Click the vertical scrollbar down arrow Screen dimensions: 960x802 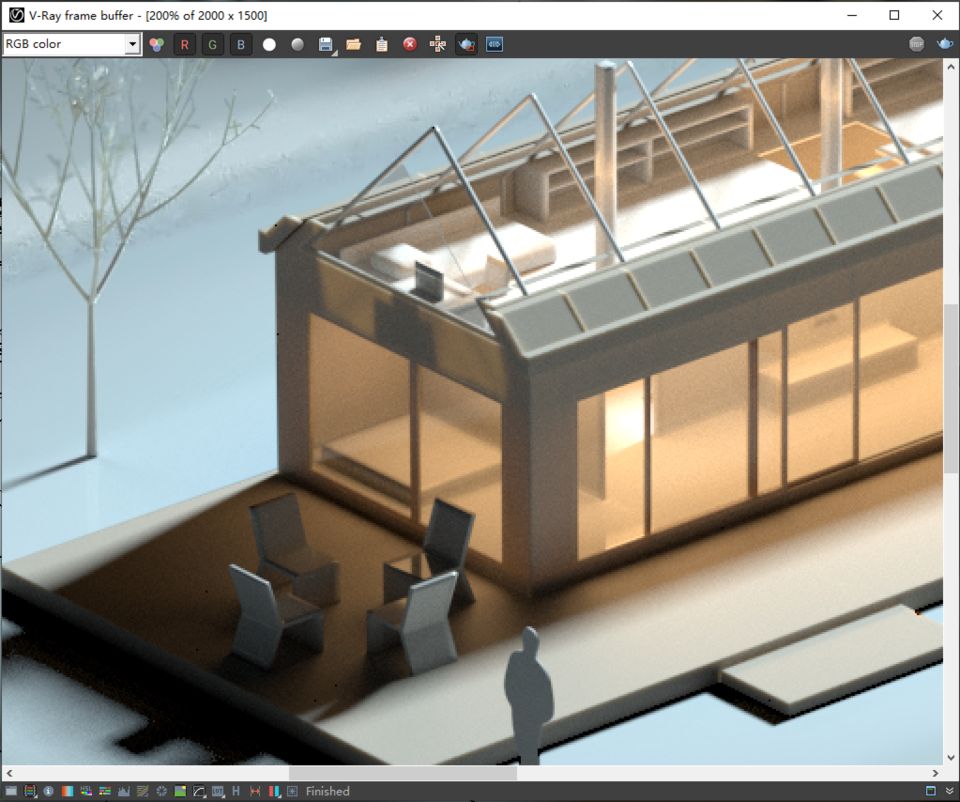click(951, 757)
